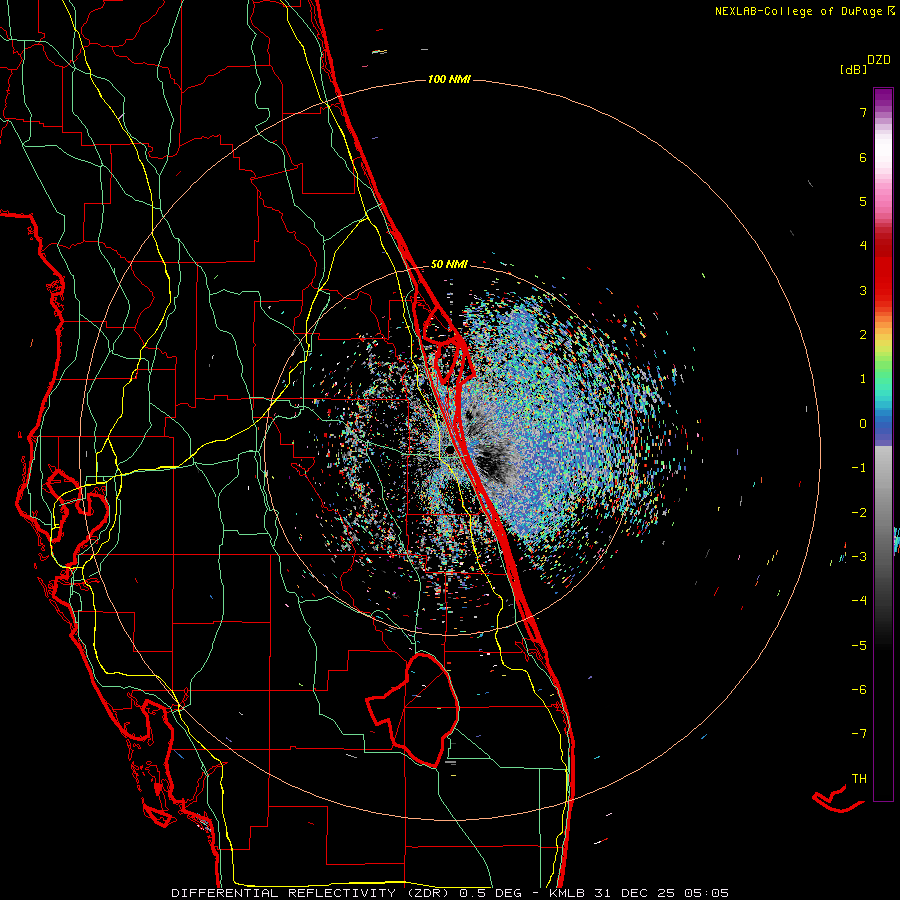
Task: Click the -2 value on dB scale
Action: coord(859,513)
